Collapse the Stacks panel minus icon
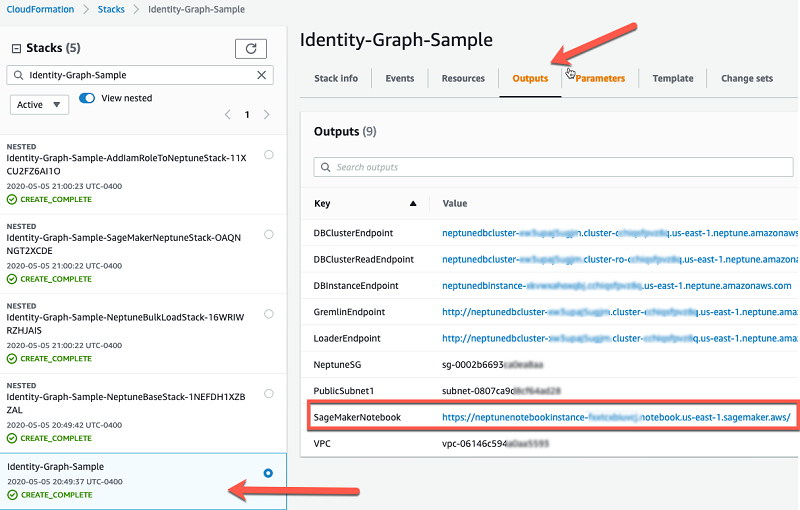The width and height of the screenshot is (800, 510). click(x=16, y=48)
